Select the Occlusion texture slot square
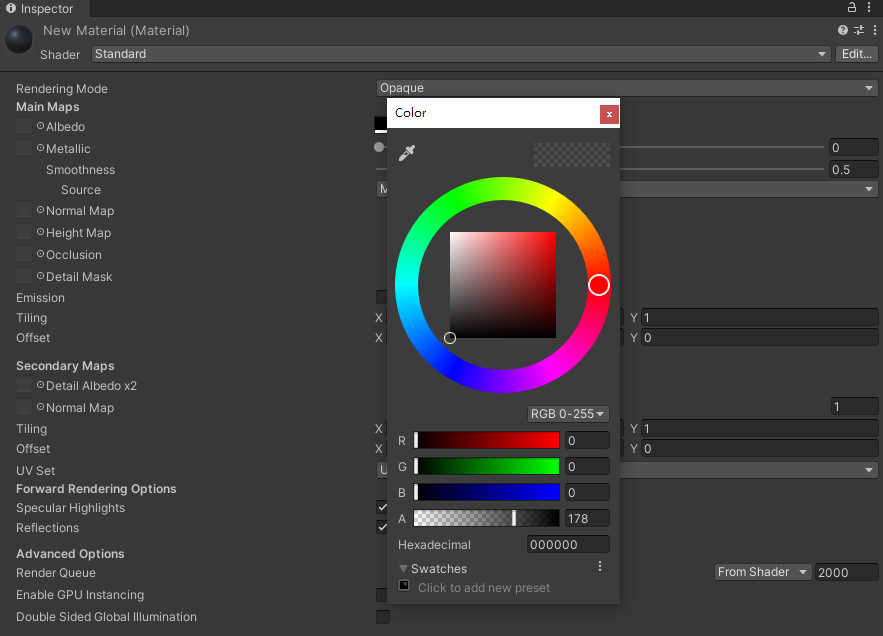The width and height of the screenshot is (883, 636). 24,253
